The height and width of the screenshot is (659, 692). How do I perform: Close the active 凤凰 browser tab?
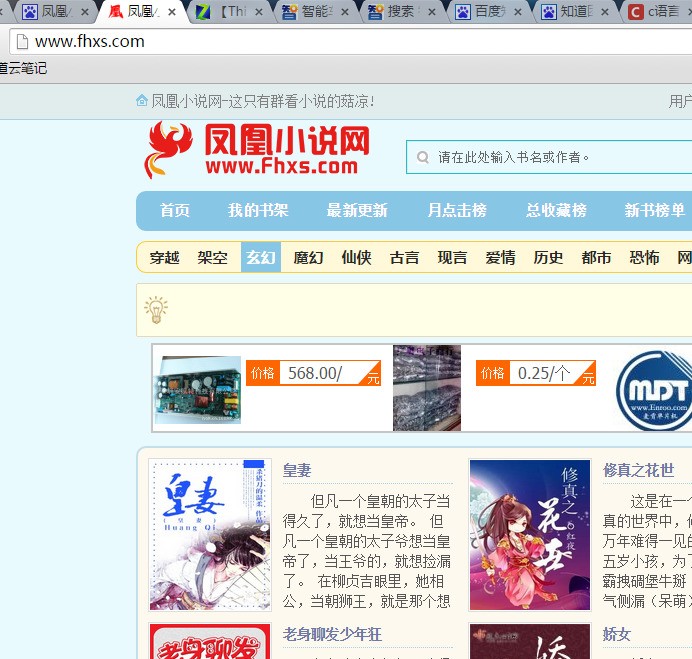point(174,12)
